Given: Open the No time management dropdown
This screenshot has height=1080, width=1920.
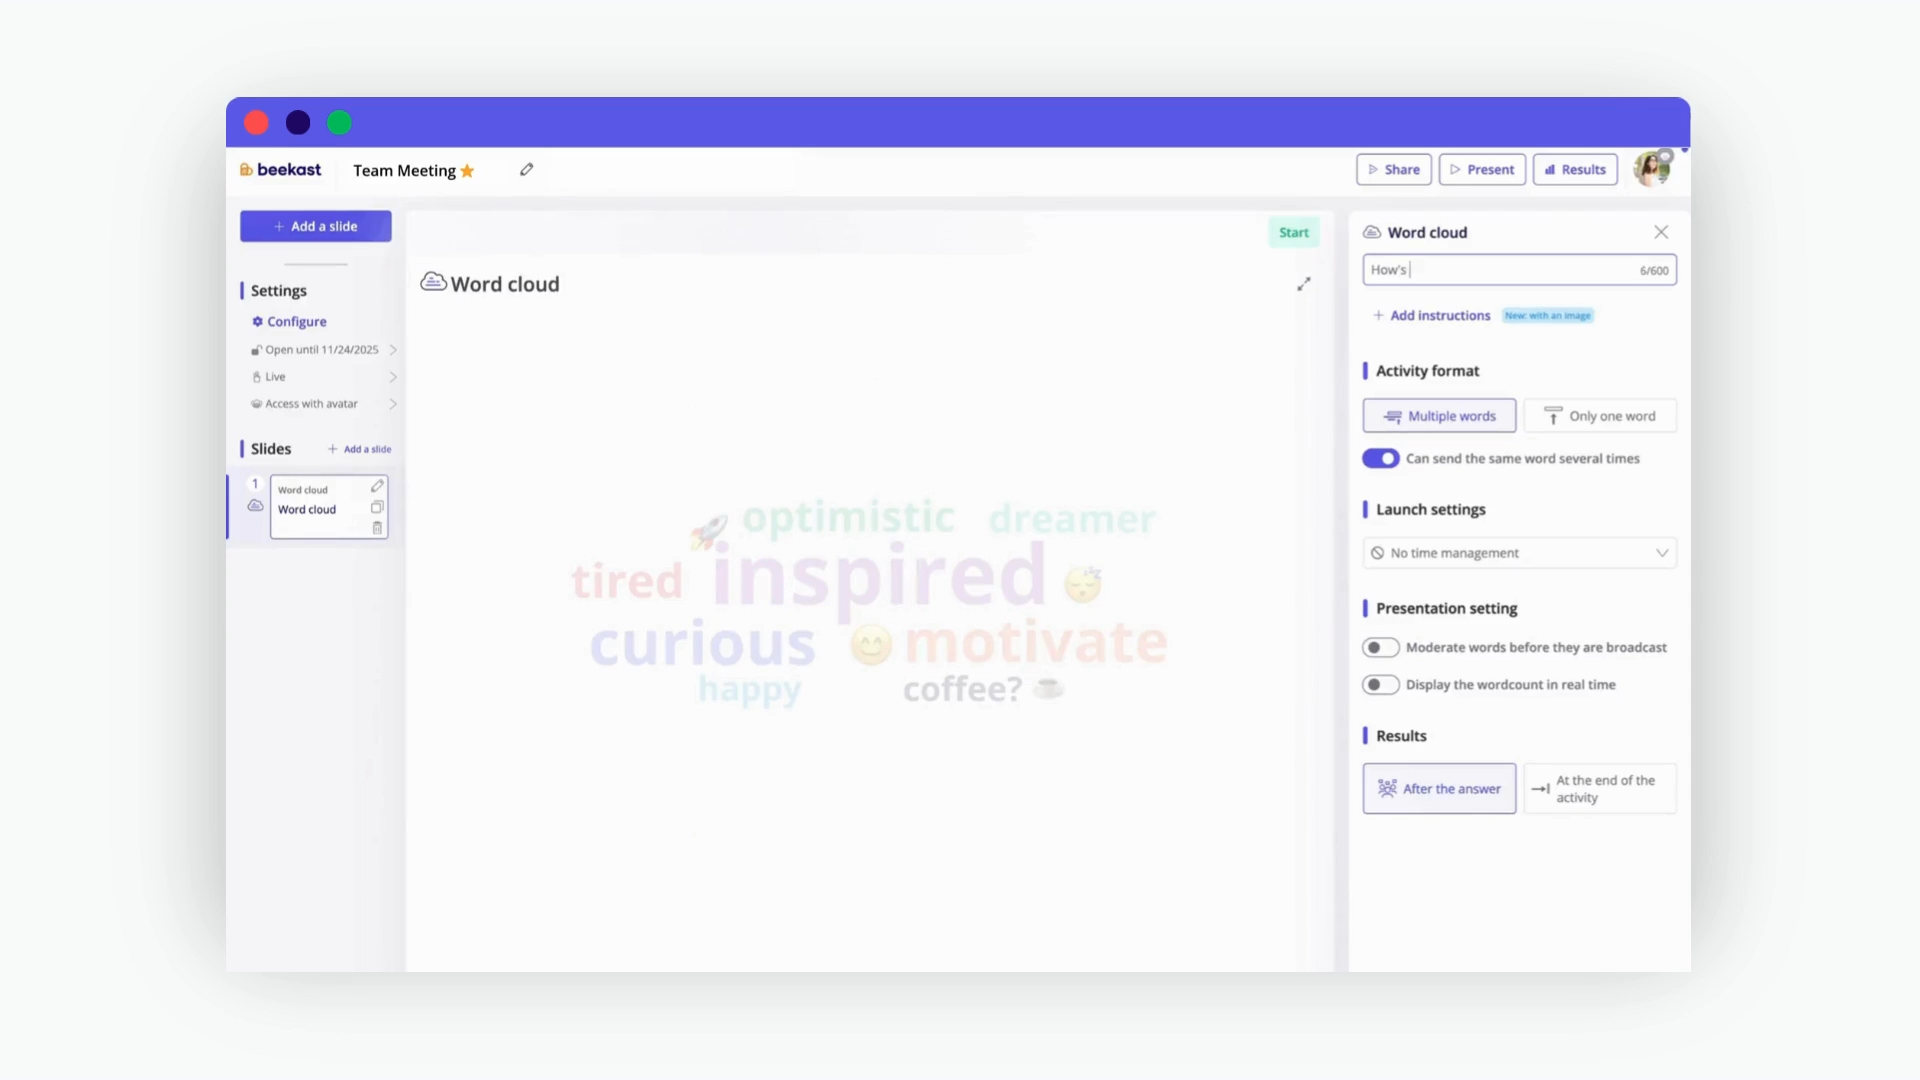Looking at the screenshot, I should (x=1519, y=553).
